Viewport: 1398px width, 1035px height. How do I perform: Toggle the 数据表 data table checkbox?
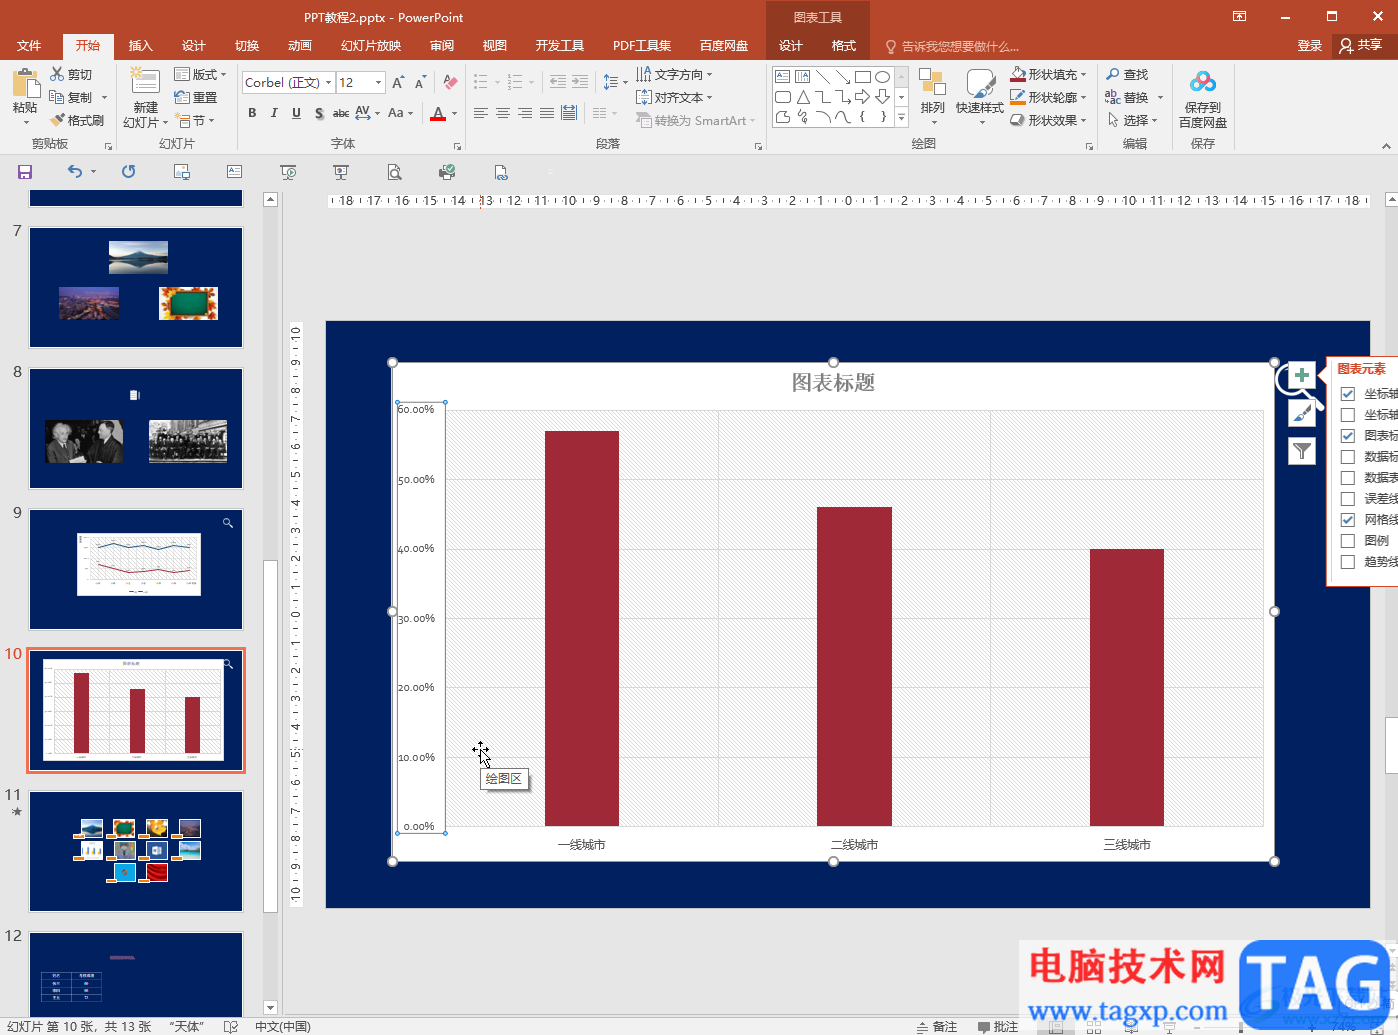tap(1348, 478)
